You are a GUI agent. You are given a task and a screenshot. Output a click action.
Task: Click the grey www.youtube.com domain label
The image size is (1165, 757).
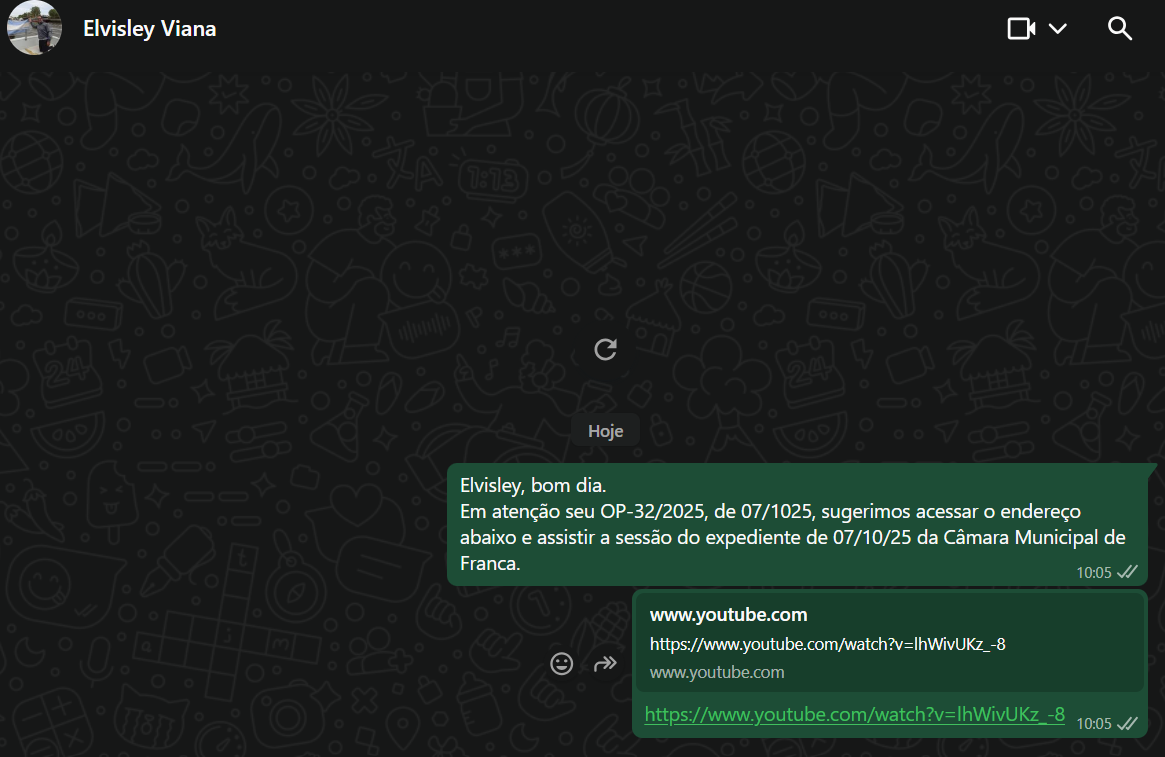pyautogui.click(x=717, y=672)
